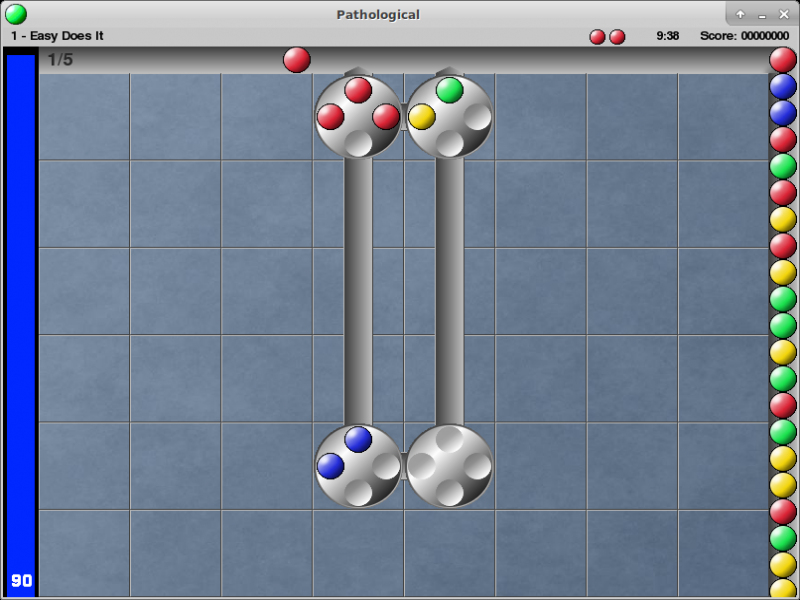Viewport: 800px width, 600px height.
Task: Click the yellow marble in the top-right wheel
Action: pos(422,117)
